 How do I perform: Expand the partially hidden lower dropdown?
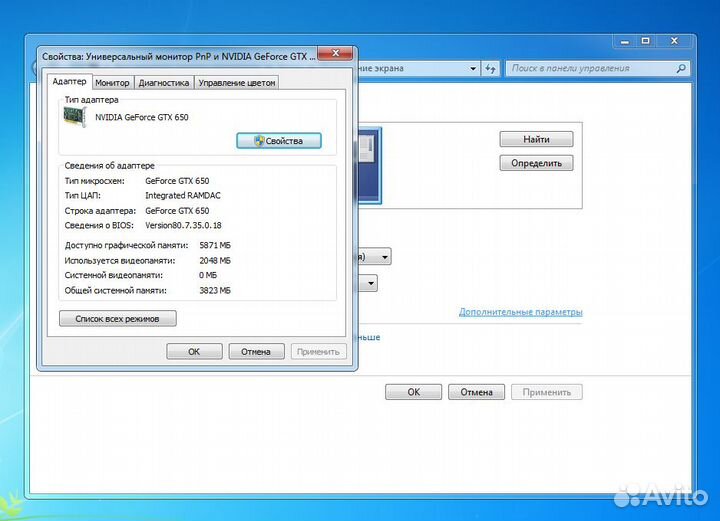coord(371,283)
